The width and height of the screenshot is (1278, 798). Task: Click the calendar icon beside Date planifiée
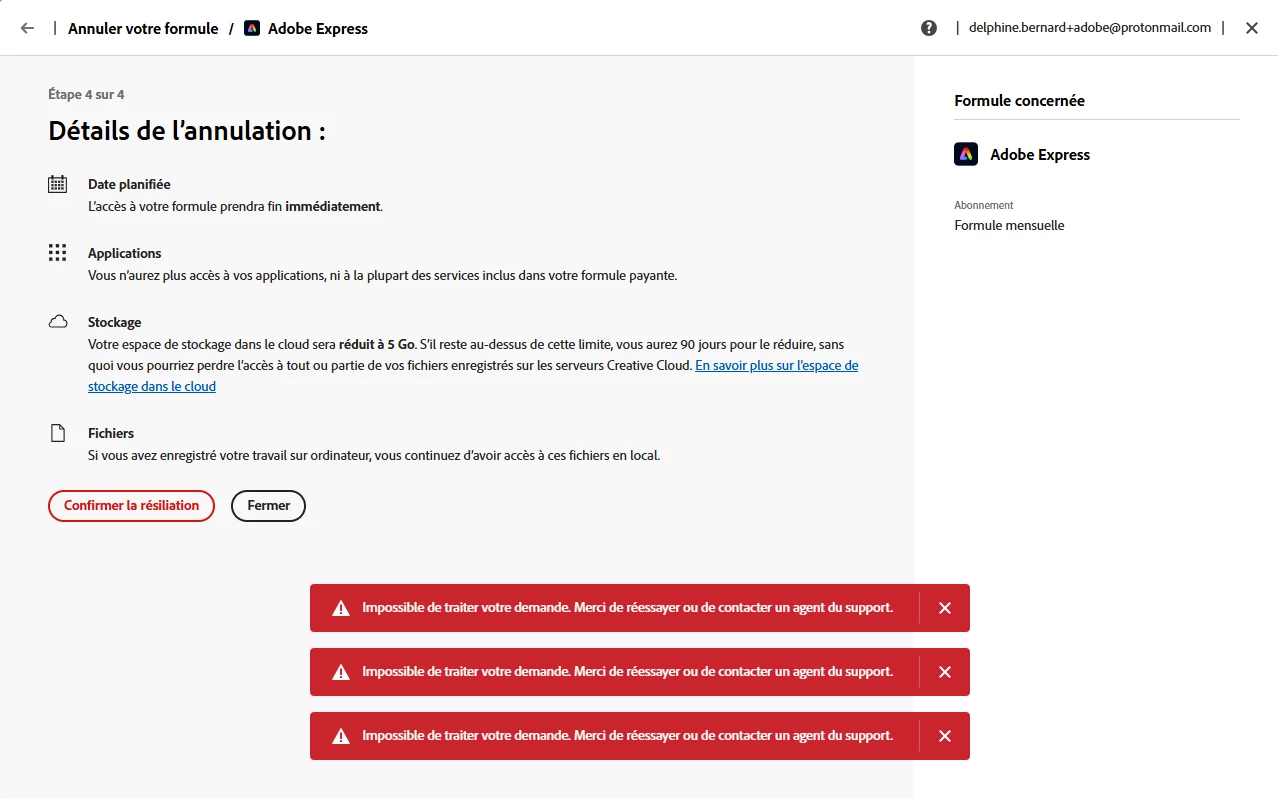coord(58,184)
